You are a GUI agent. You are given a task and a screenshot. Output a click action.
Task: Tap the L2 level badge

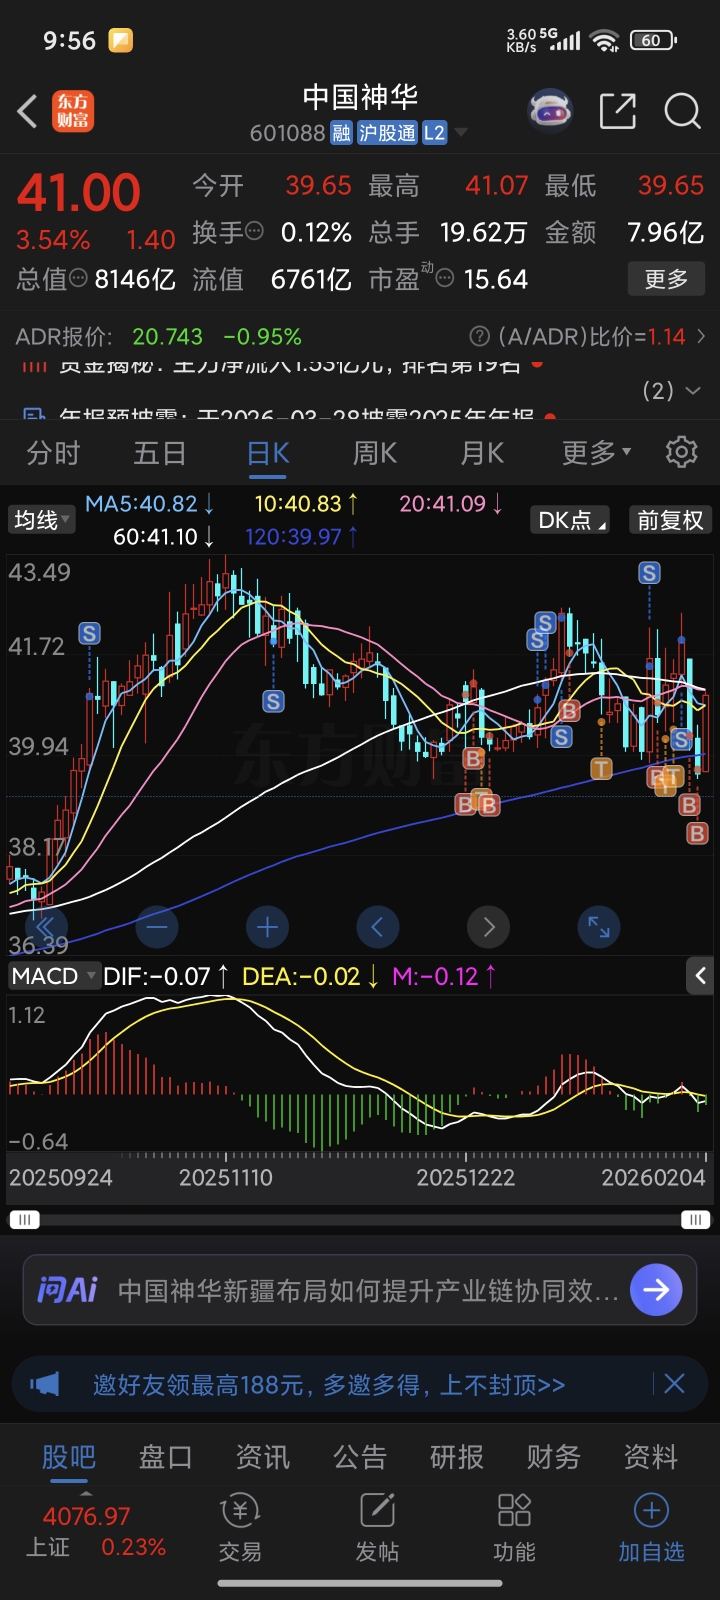point(434,133)
